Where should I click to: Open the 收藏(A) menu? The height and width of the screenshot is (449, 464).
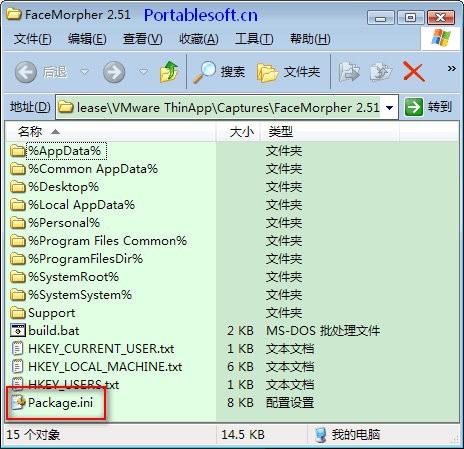tap(199, 39)
